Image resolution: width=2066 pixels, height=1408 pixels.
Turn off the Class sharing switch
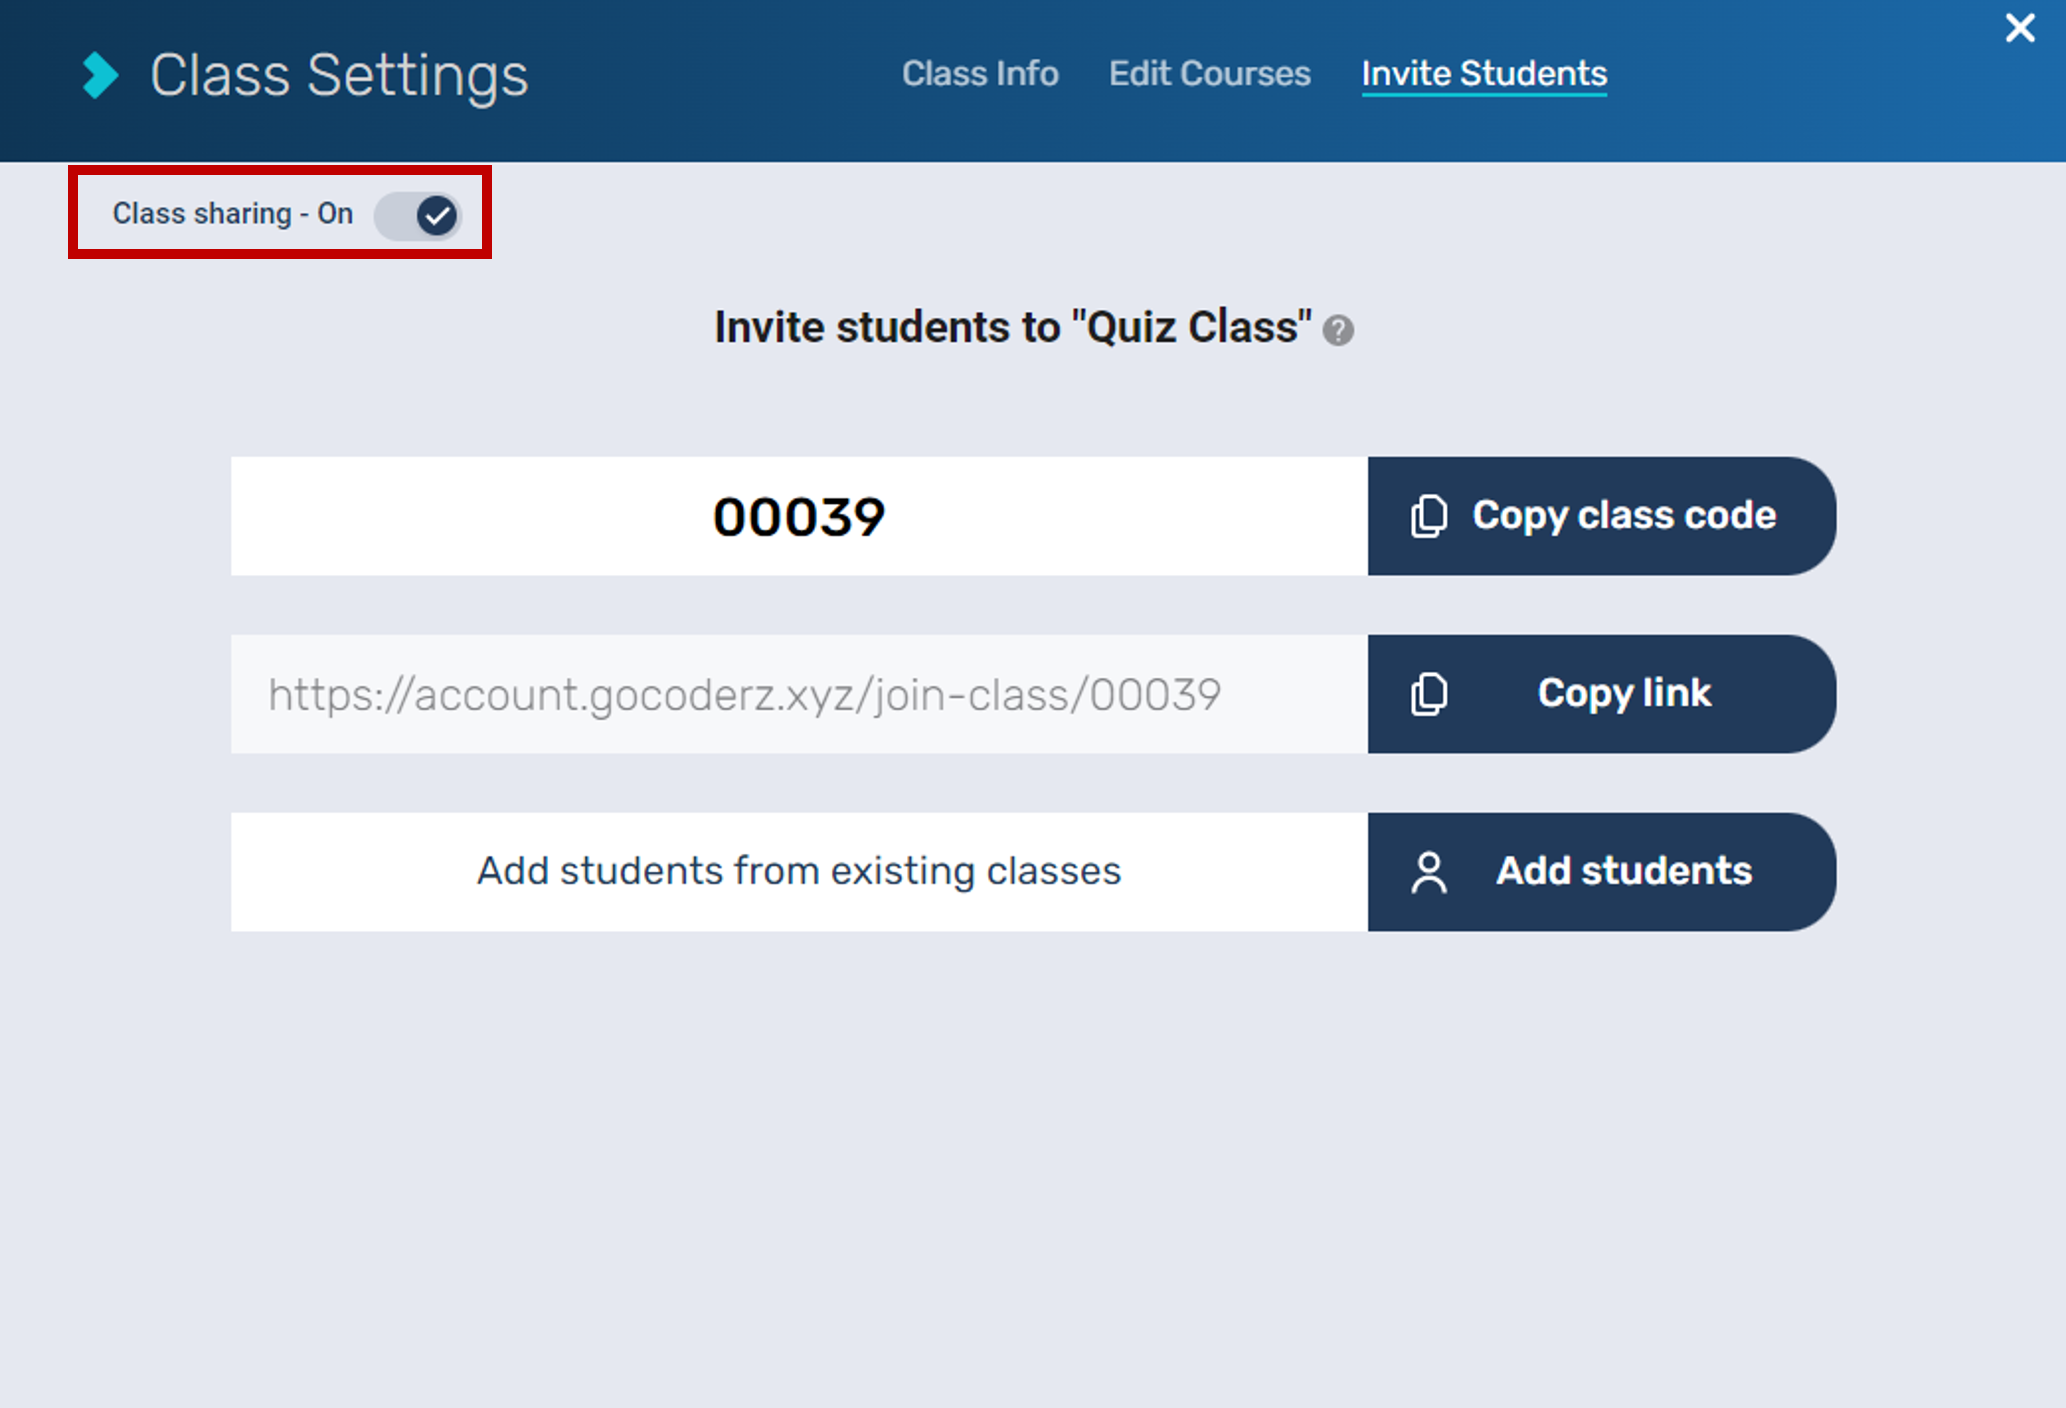click(419, 215)
